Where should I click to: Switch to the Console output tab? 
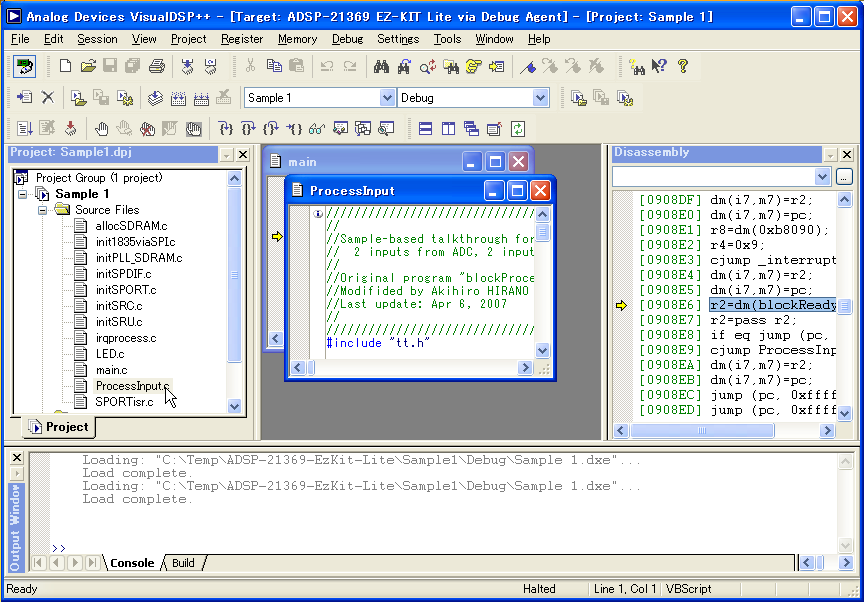pos(132,563)
